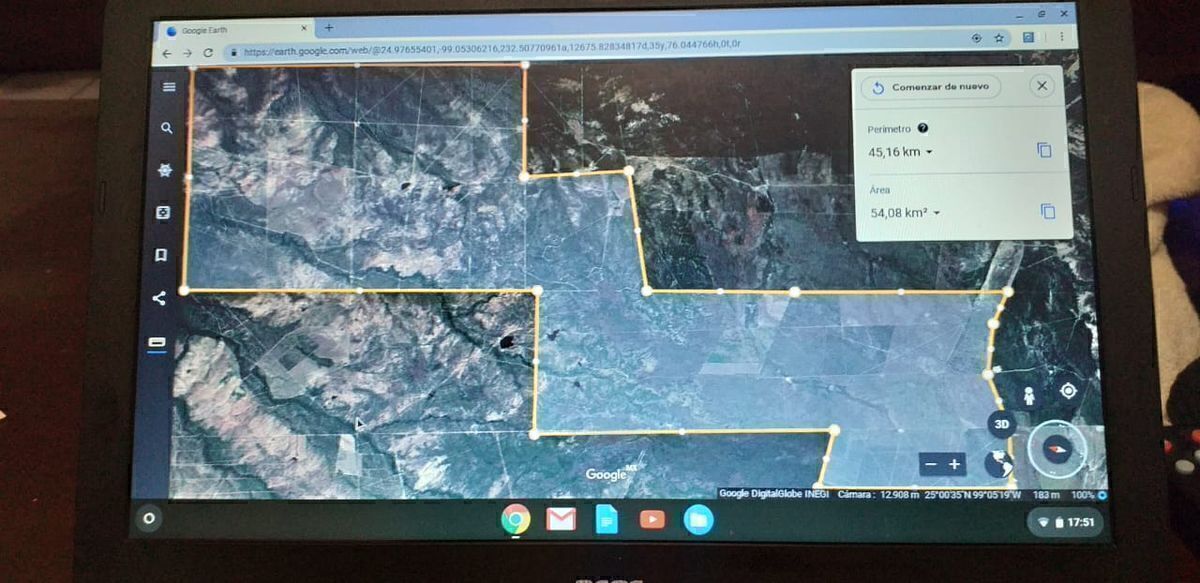The image size is (1200, 583).
Task: Open Files app from the shelf
Action: 698,520
